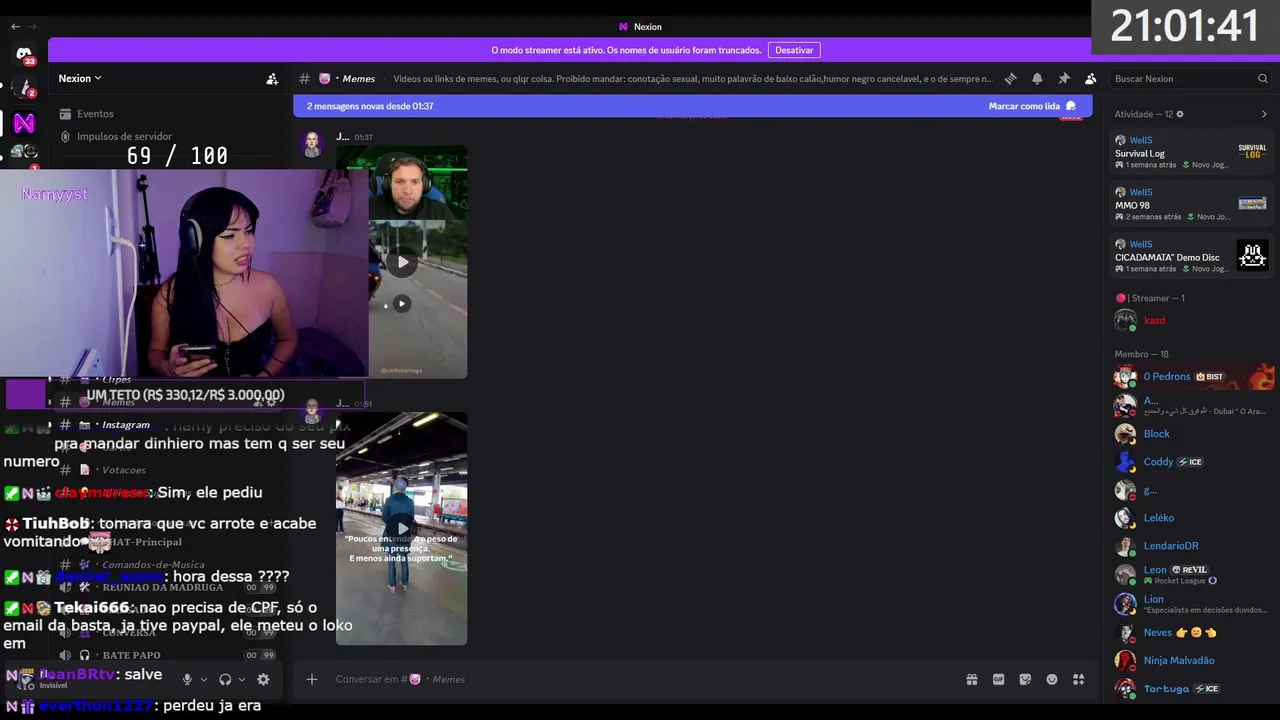1280x720 pixels.
Task: Open Impulsos de servidor entry
Action: coord(124,136)
